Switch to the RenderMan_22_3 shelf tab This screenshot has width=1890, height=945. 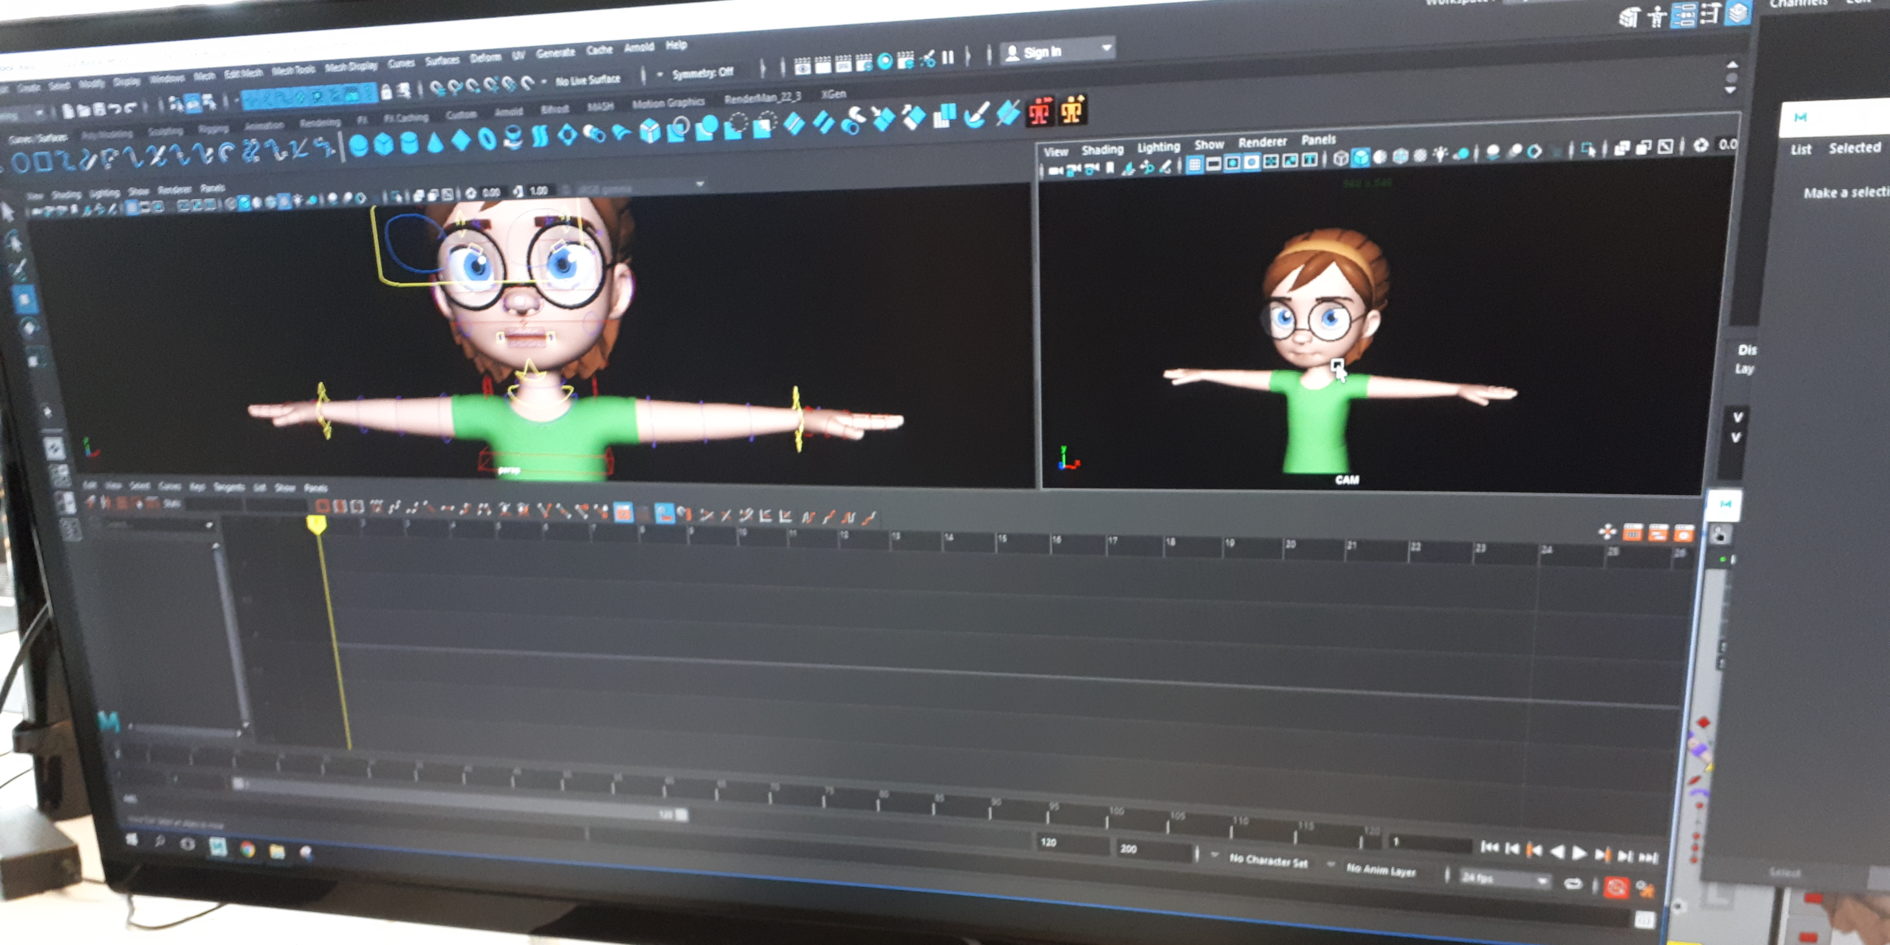762,97
